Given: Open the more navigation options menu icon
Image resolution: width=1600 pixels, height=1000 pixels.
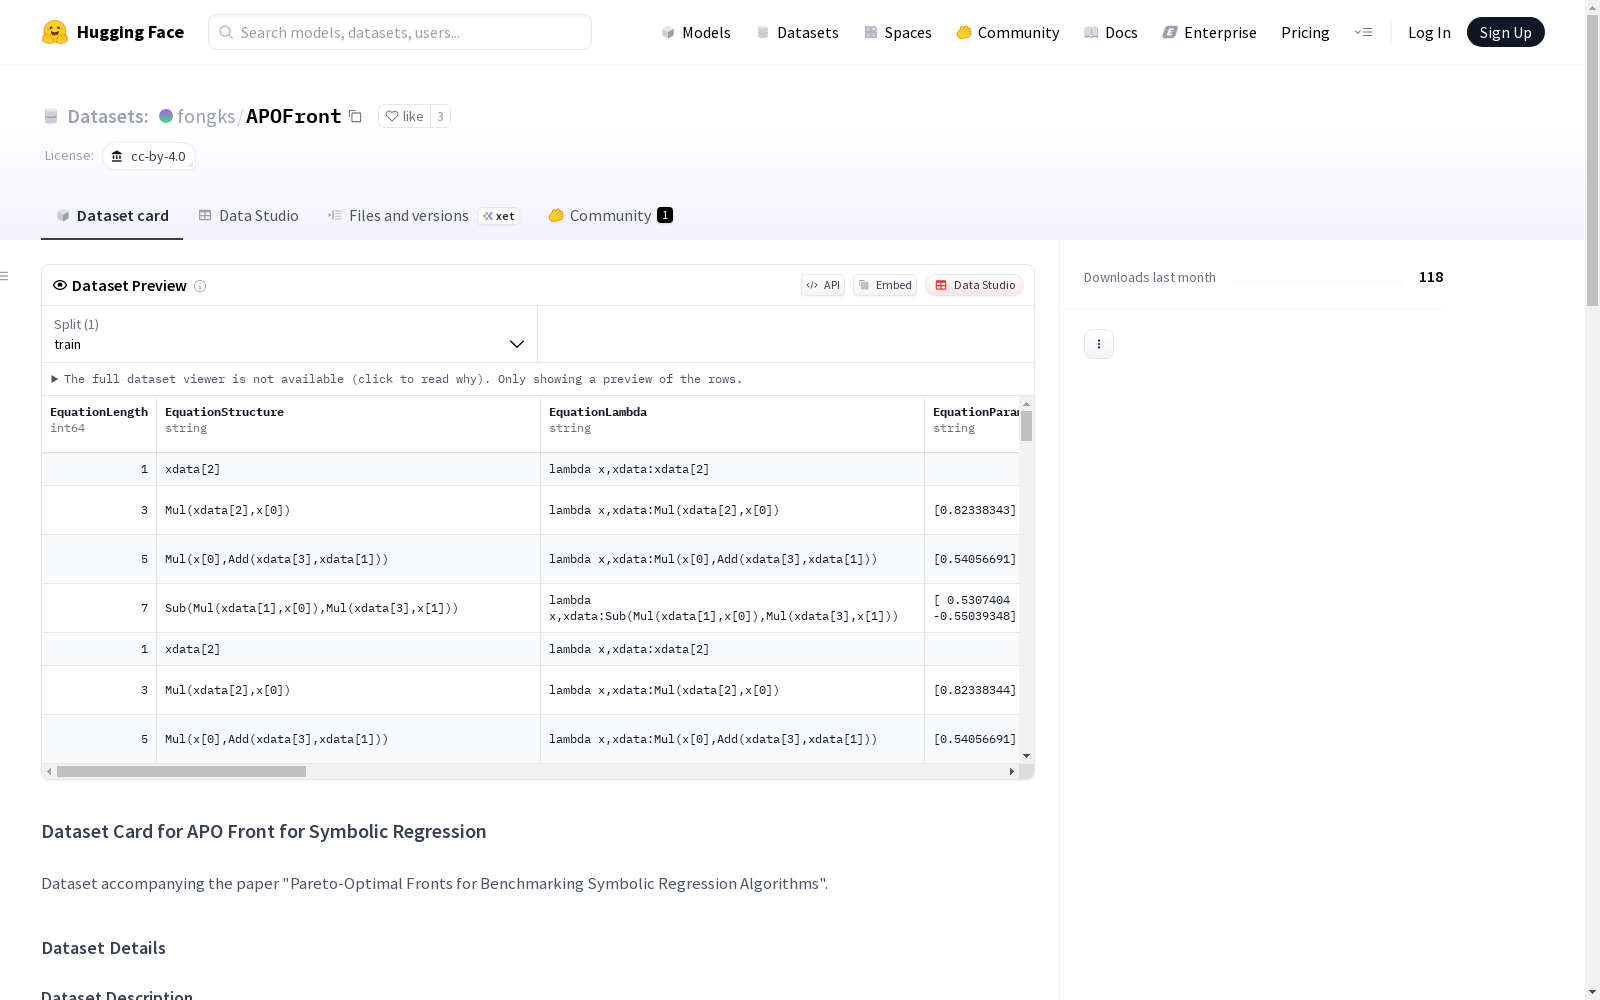Looking at the screenshot, I should click(1363, 32).
